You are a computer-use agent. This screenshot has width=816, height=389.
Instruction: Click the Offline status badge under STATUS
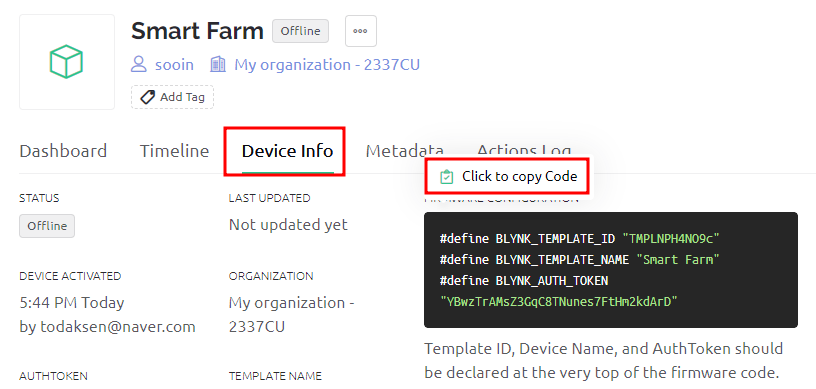47,226
